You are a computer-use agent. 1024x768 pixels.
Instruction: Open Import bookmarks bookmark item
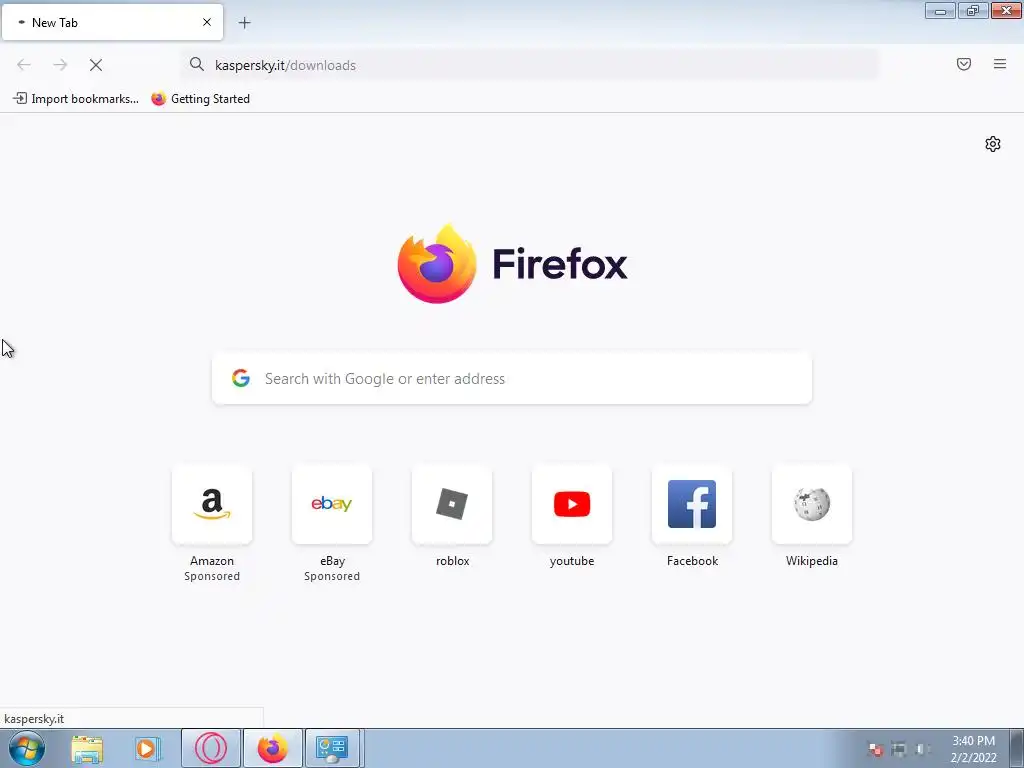[76, 99]
